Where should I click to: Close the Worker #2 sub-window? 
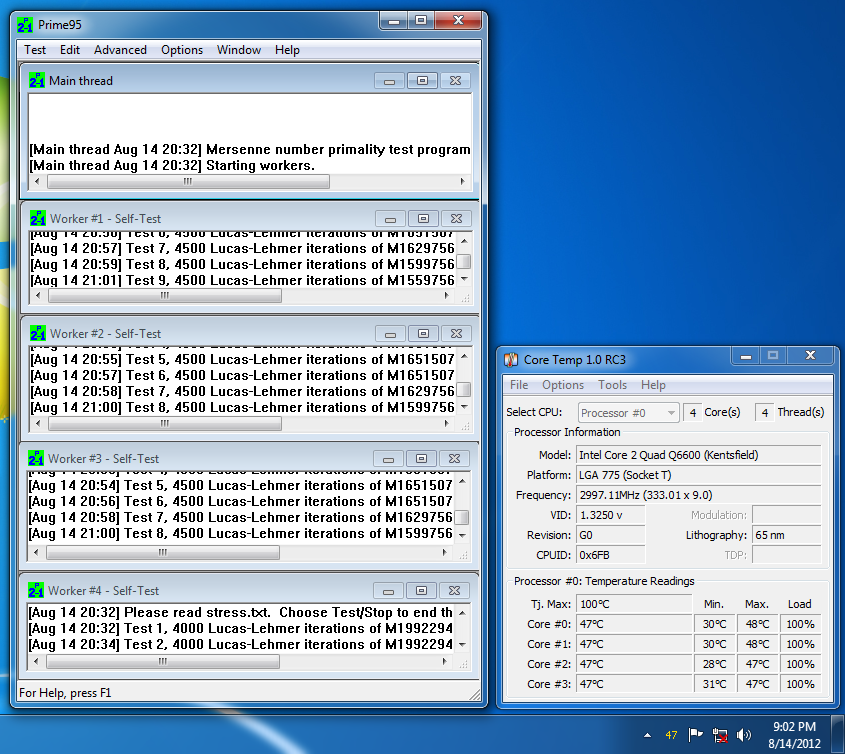(456, 334)
